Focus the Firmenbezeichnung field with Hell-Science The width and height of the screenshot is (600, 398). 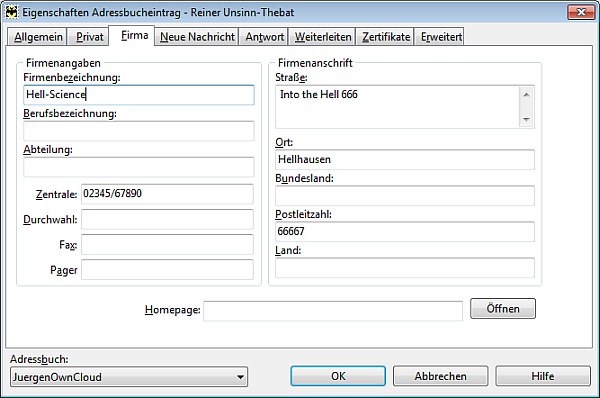pyautogui.click(x=139, y=95)
